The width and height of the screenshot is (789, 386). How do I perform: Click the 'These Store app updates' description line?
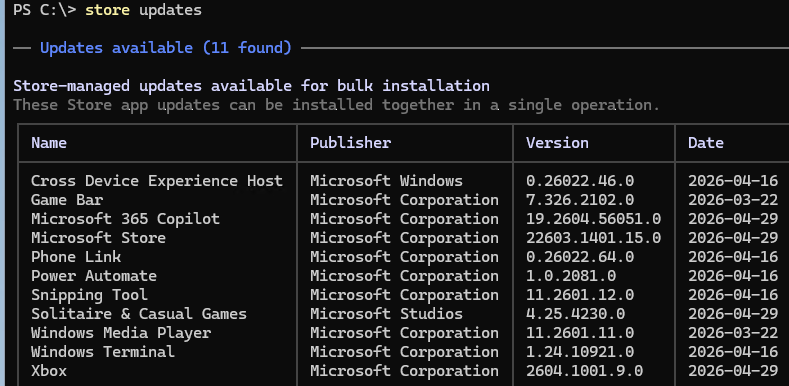(x=336, y=105)
